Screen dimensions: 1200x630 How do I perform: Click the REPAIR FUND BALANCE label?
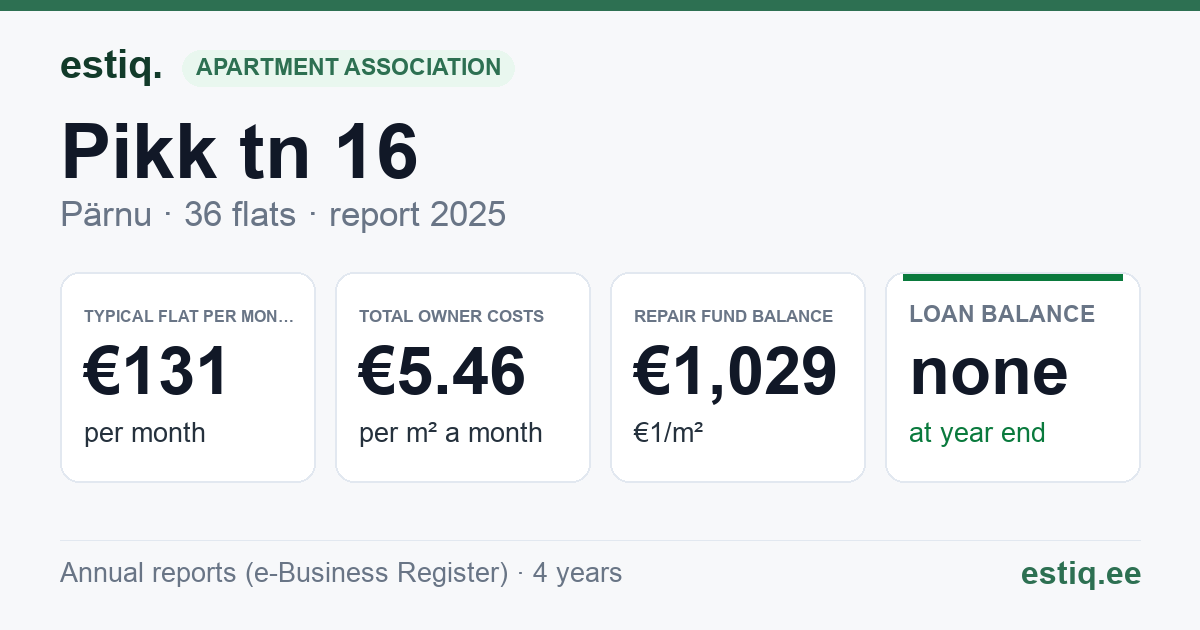[733, 316]
